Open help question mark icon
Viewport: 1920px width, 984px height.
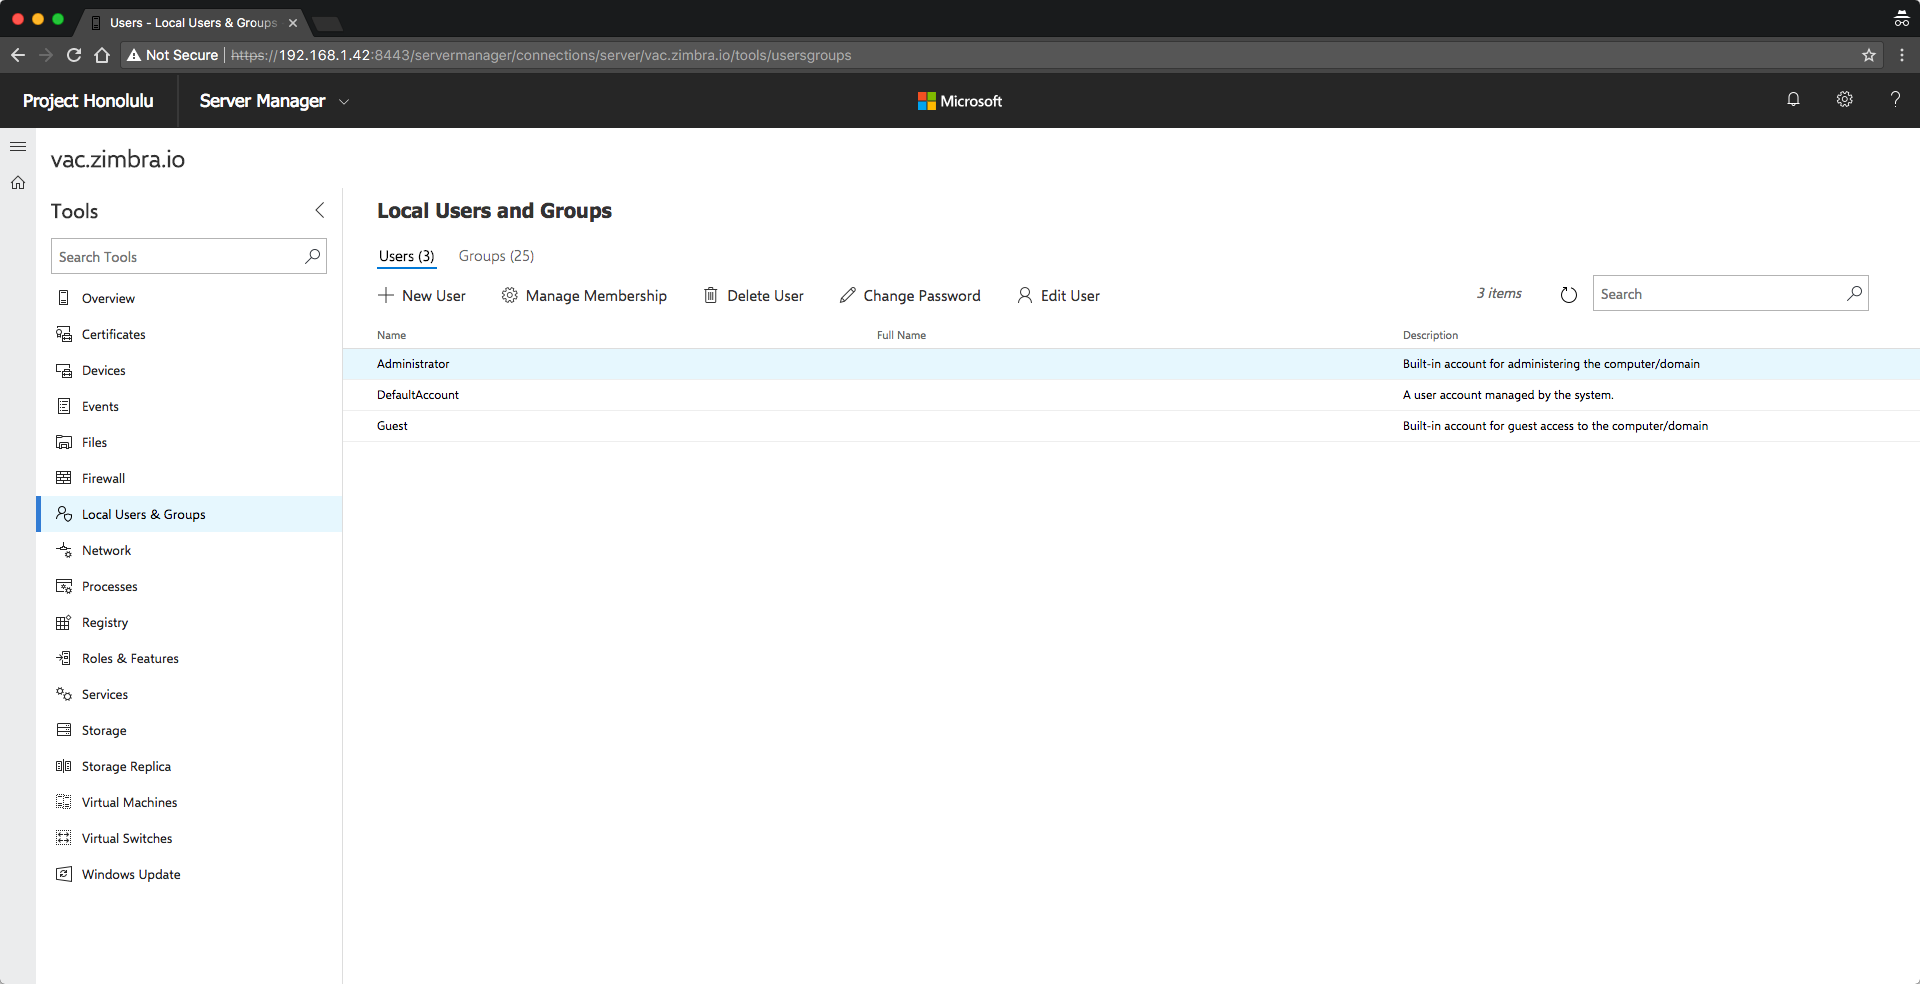pos(1895,99)
